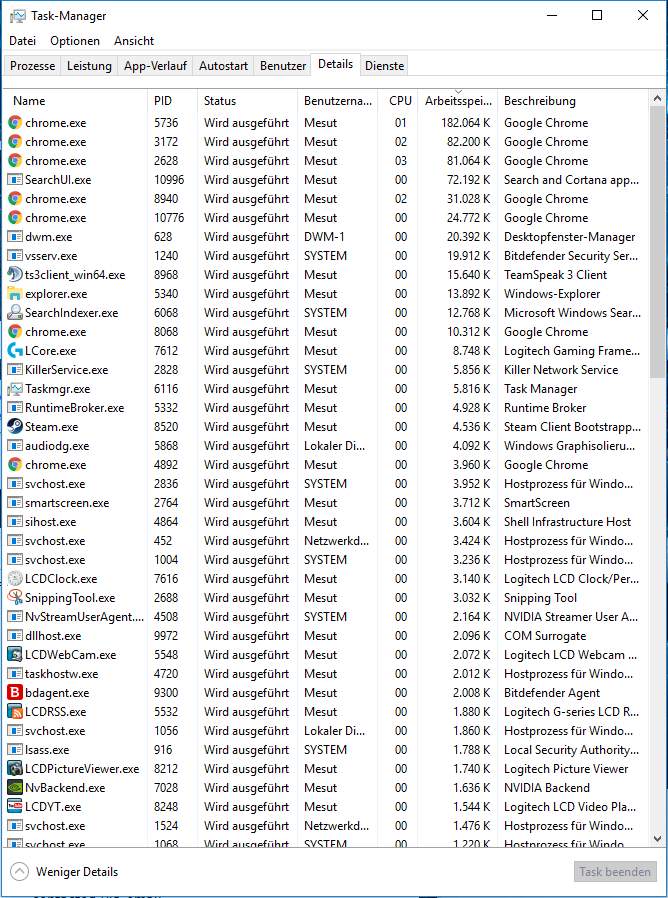Click the TeamSpeak ts3client_win64.exe icon
668x898 pixels.
[15, 274]
